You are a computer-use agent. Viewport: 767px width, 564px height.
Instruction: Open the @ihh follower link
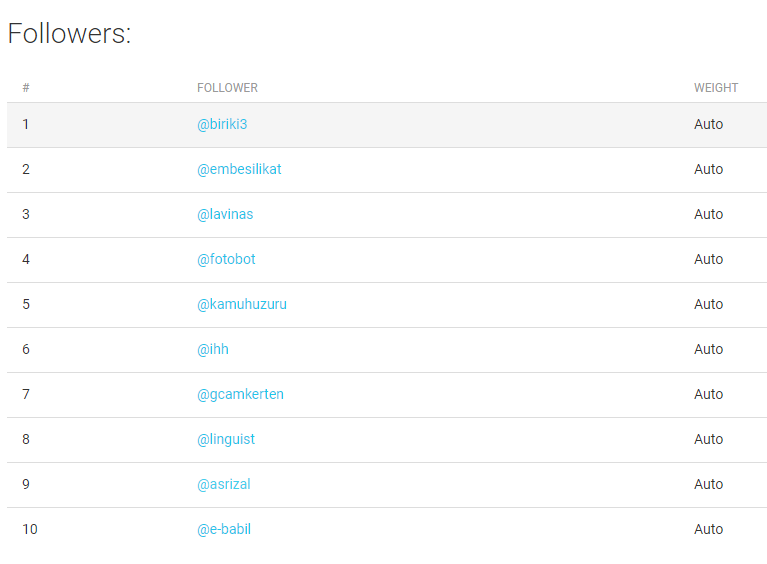[x=213, y=349]
